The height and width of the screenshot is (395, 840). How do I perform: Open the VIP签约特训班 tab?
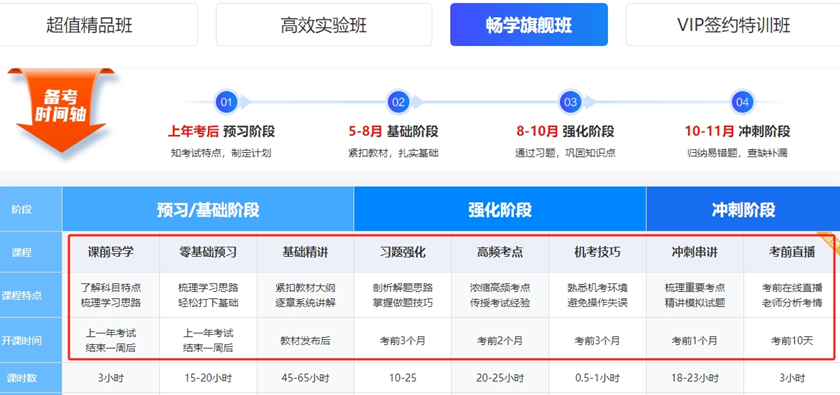click(x=733, y=25)
